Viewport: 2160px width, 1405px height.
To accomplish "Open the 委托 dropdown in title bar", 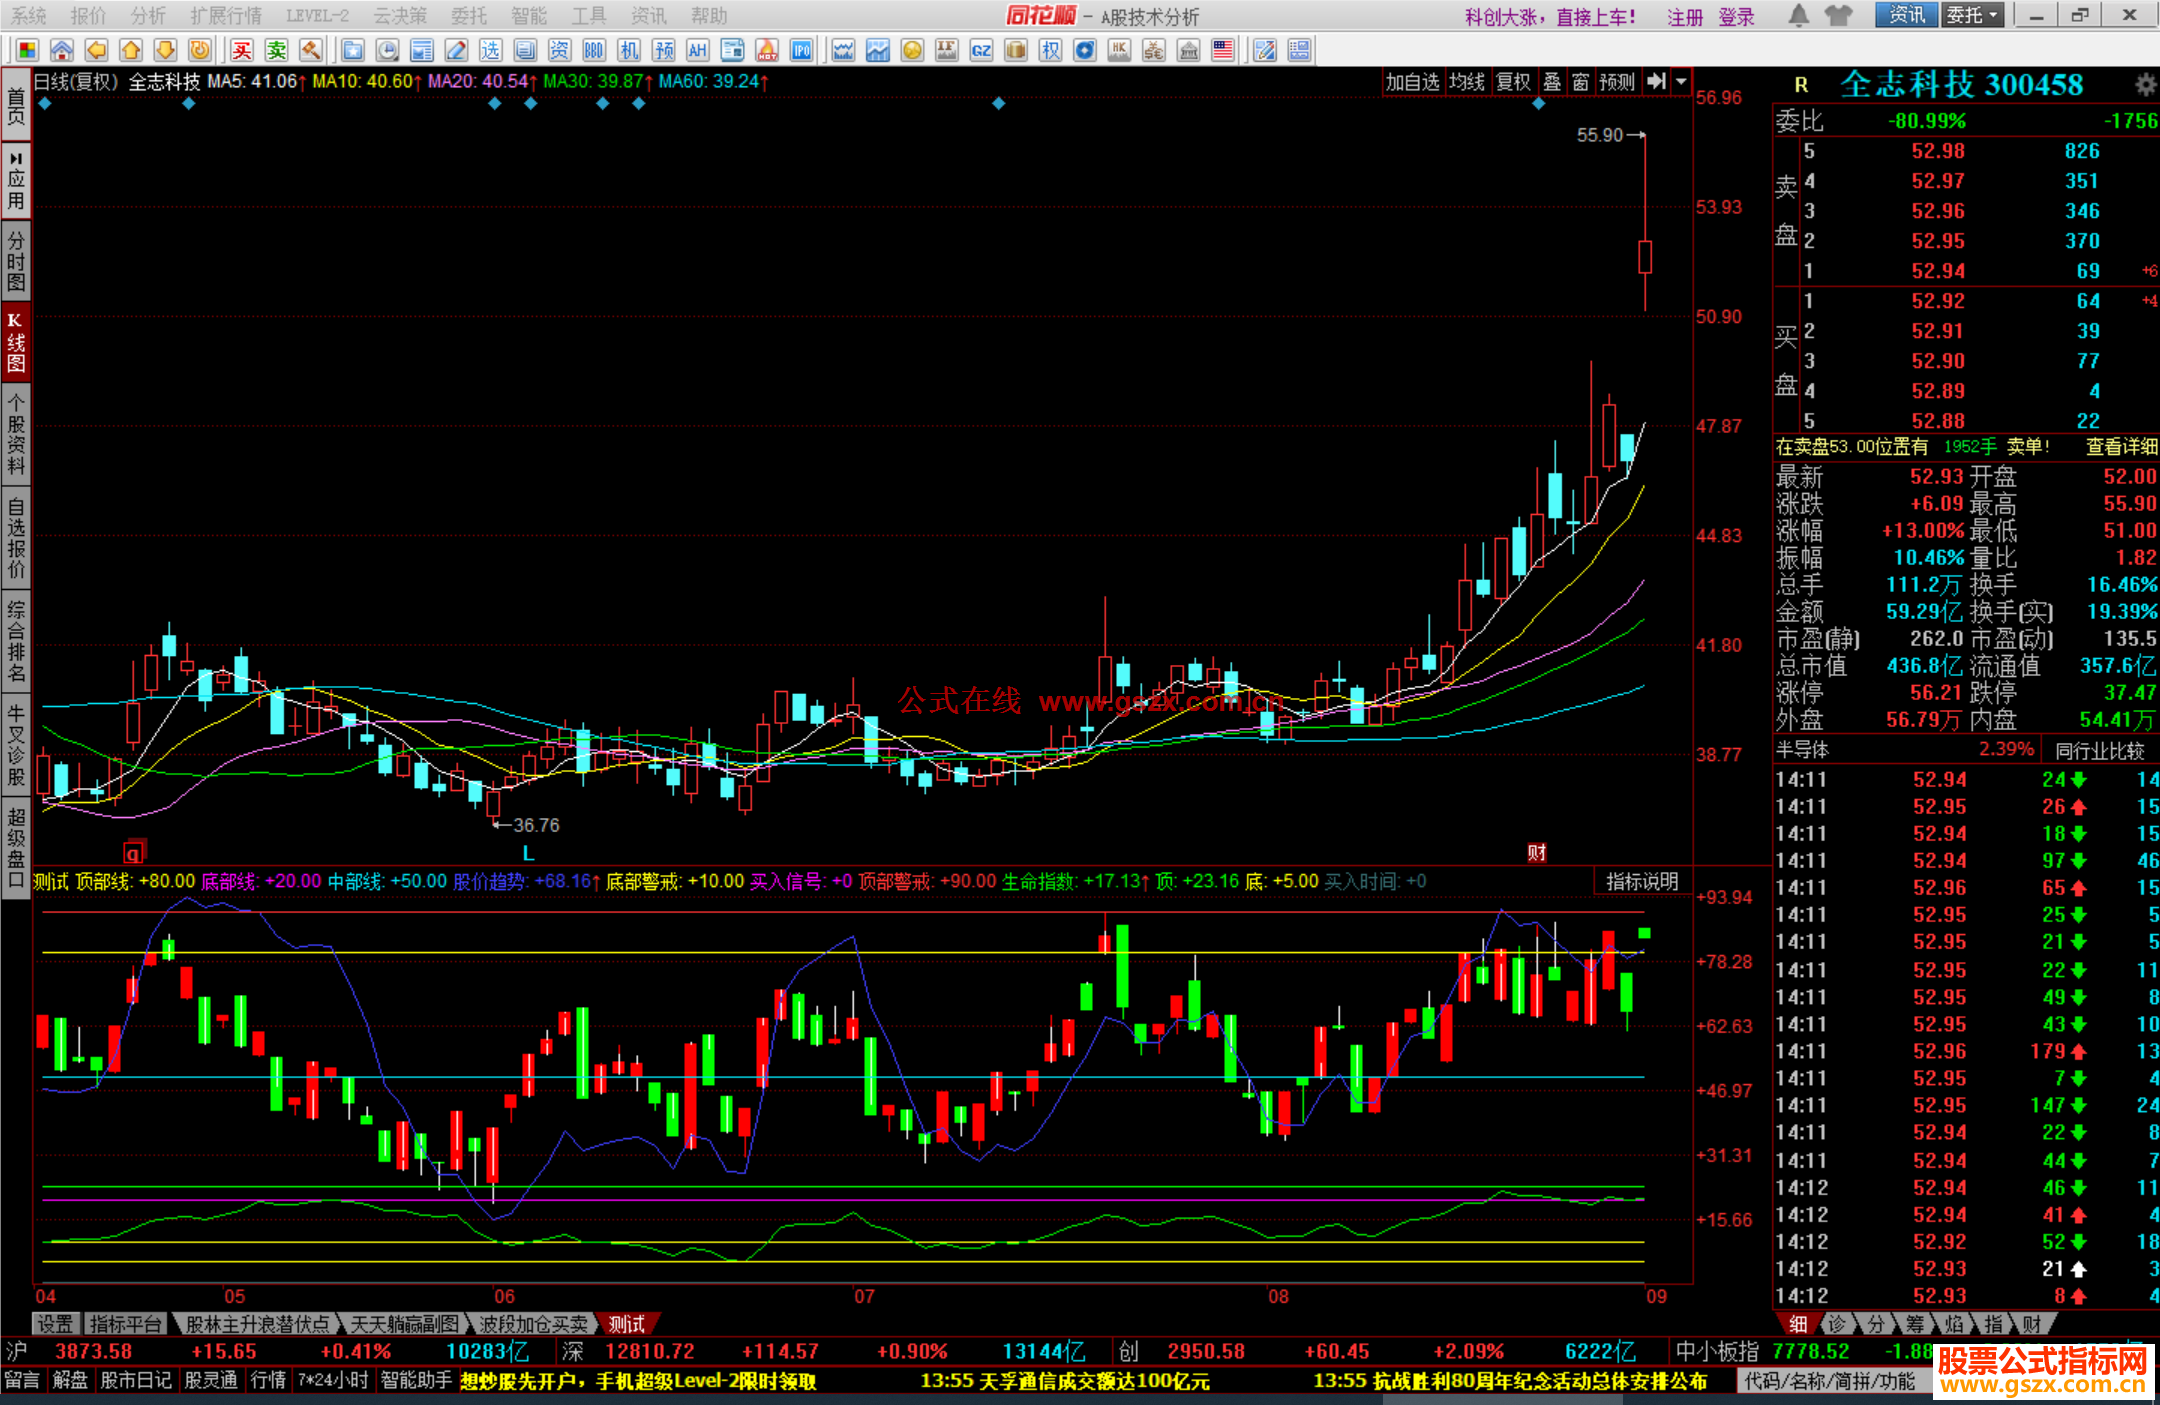I will click(x=1972, y=15).
